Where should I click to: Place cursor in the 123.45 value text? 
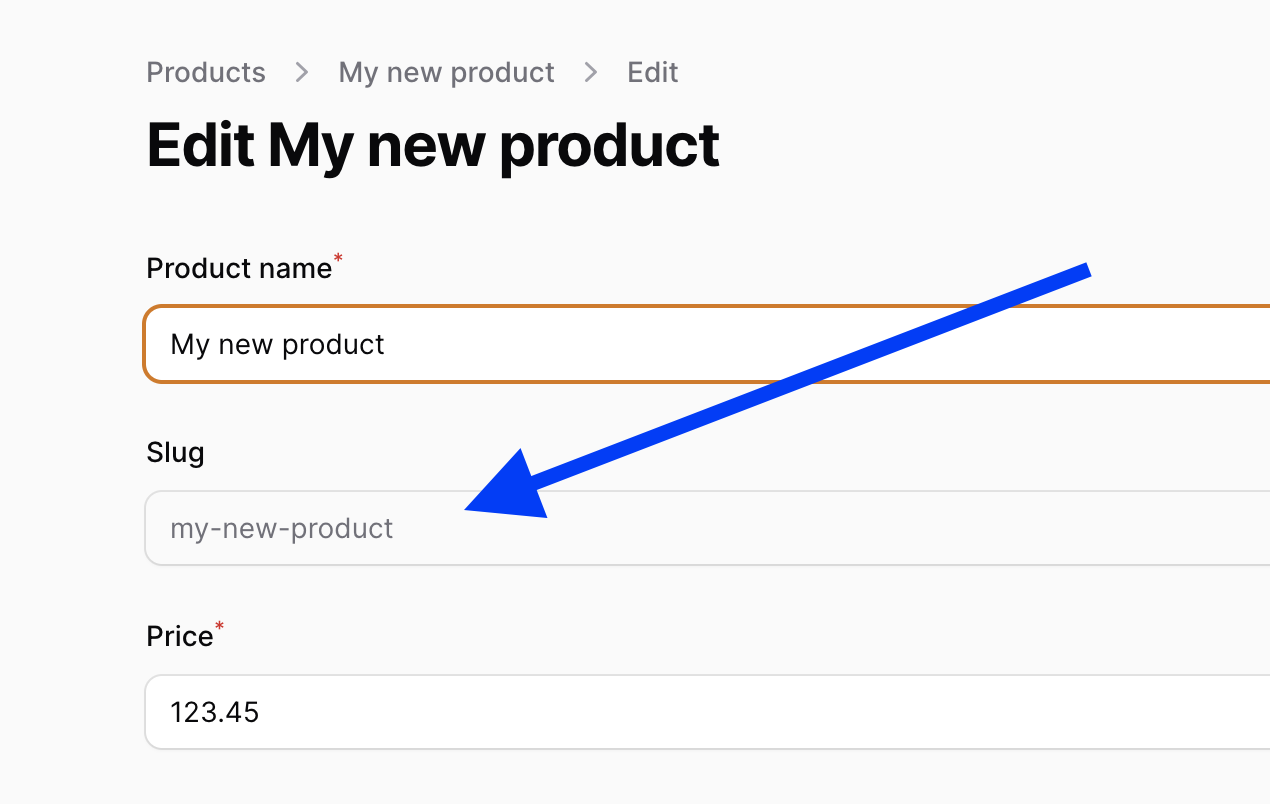pos(215,712)
